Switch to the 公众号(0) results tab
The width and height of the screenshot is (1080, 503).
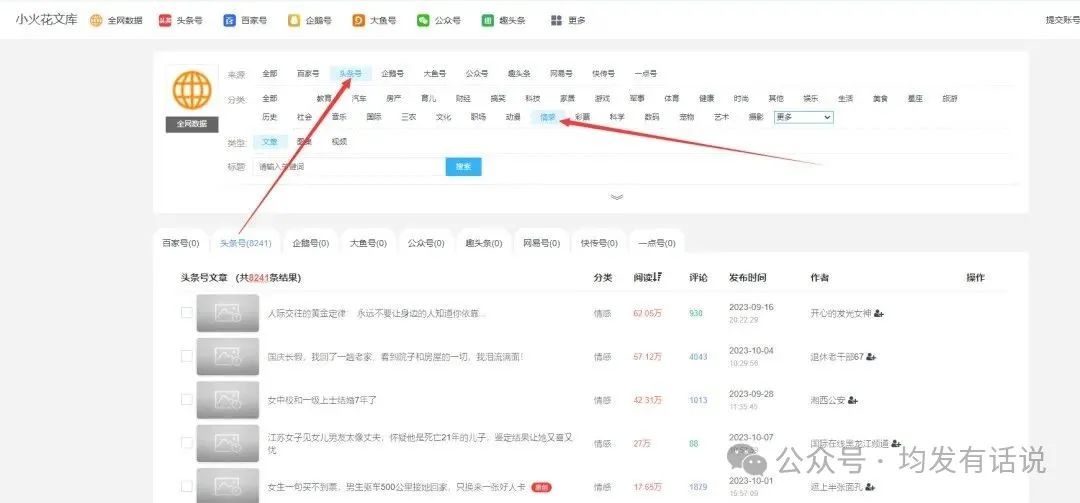426,243
